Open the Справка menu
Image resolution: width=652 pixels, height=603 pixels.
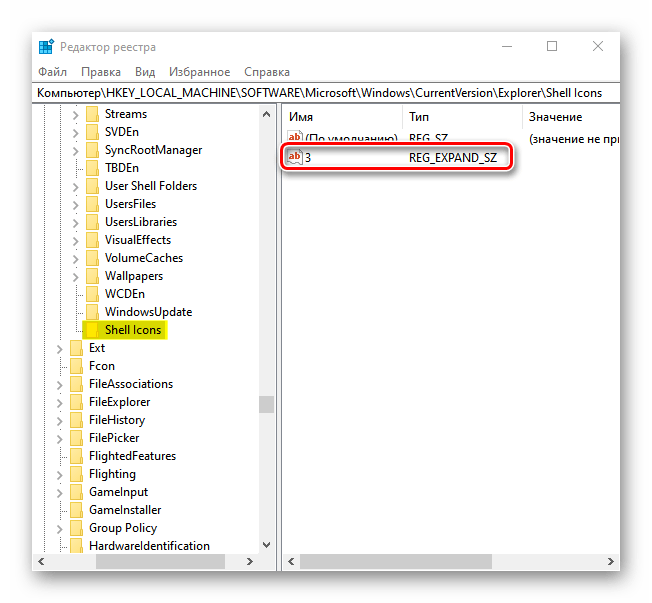(x=267, y=72)
